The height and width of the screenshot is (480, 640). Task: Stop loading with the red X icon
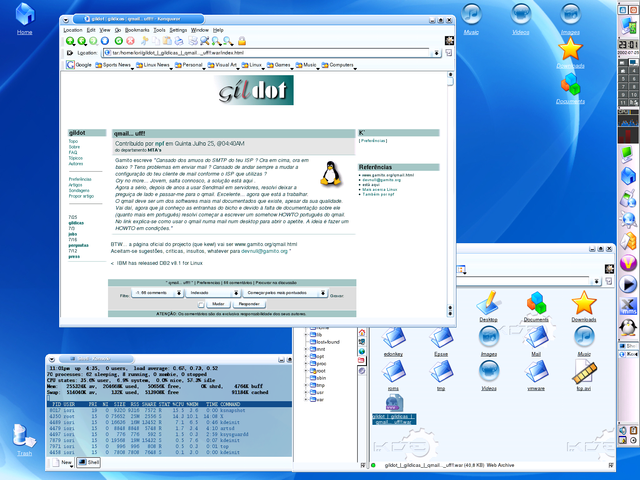(130, 41)
